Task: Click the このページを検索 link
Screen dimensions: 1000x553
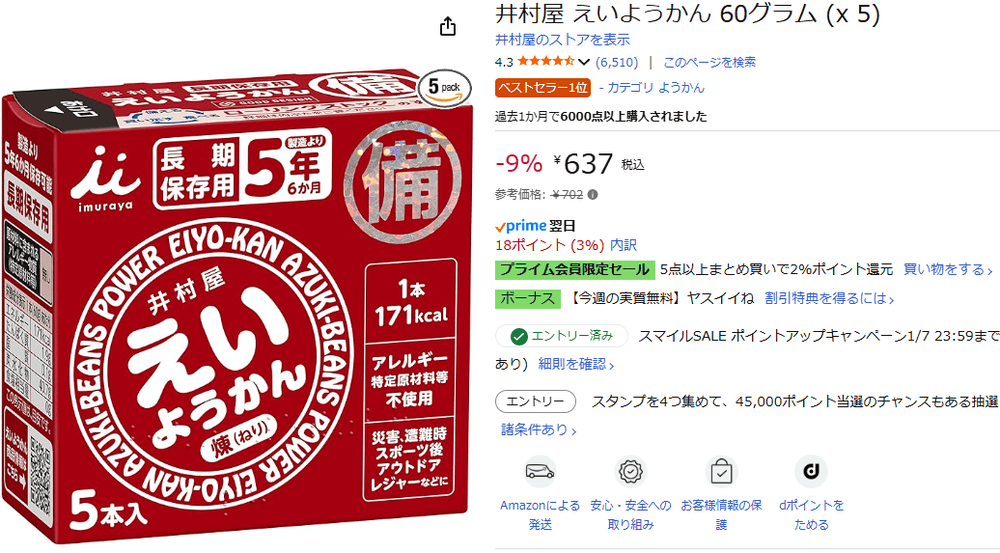Action: click(710, 63)
